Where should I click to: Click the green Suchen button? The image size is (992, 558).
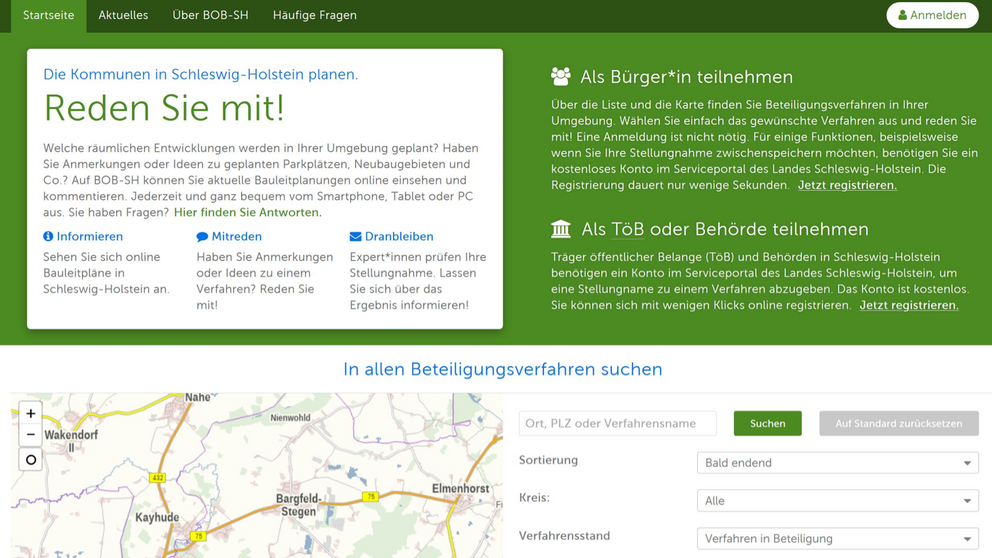767,423
